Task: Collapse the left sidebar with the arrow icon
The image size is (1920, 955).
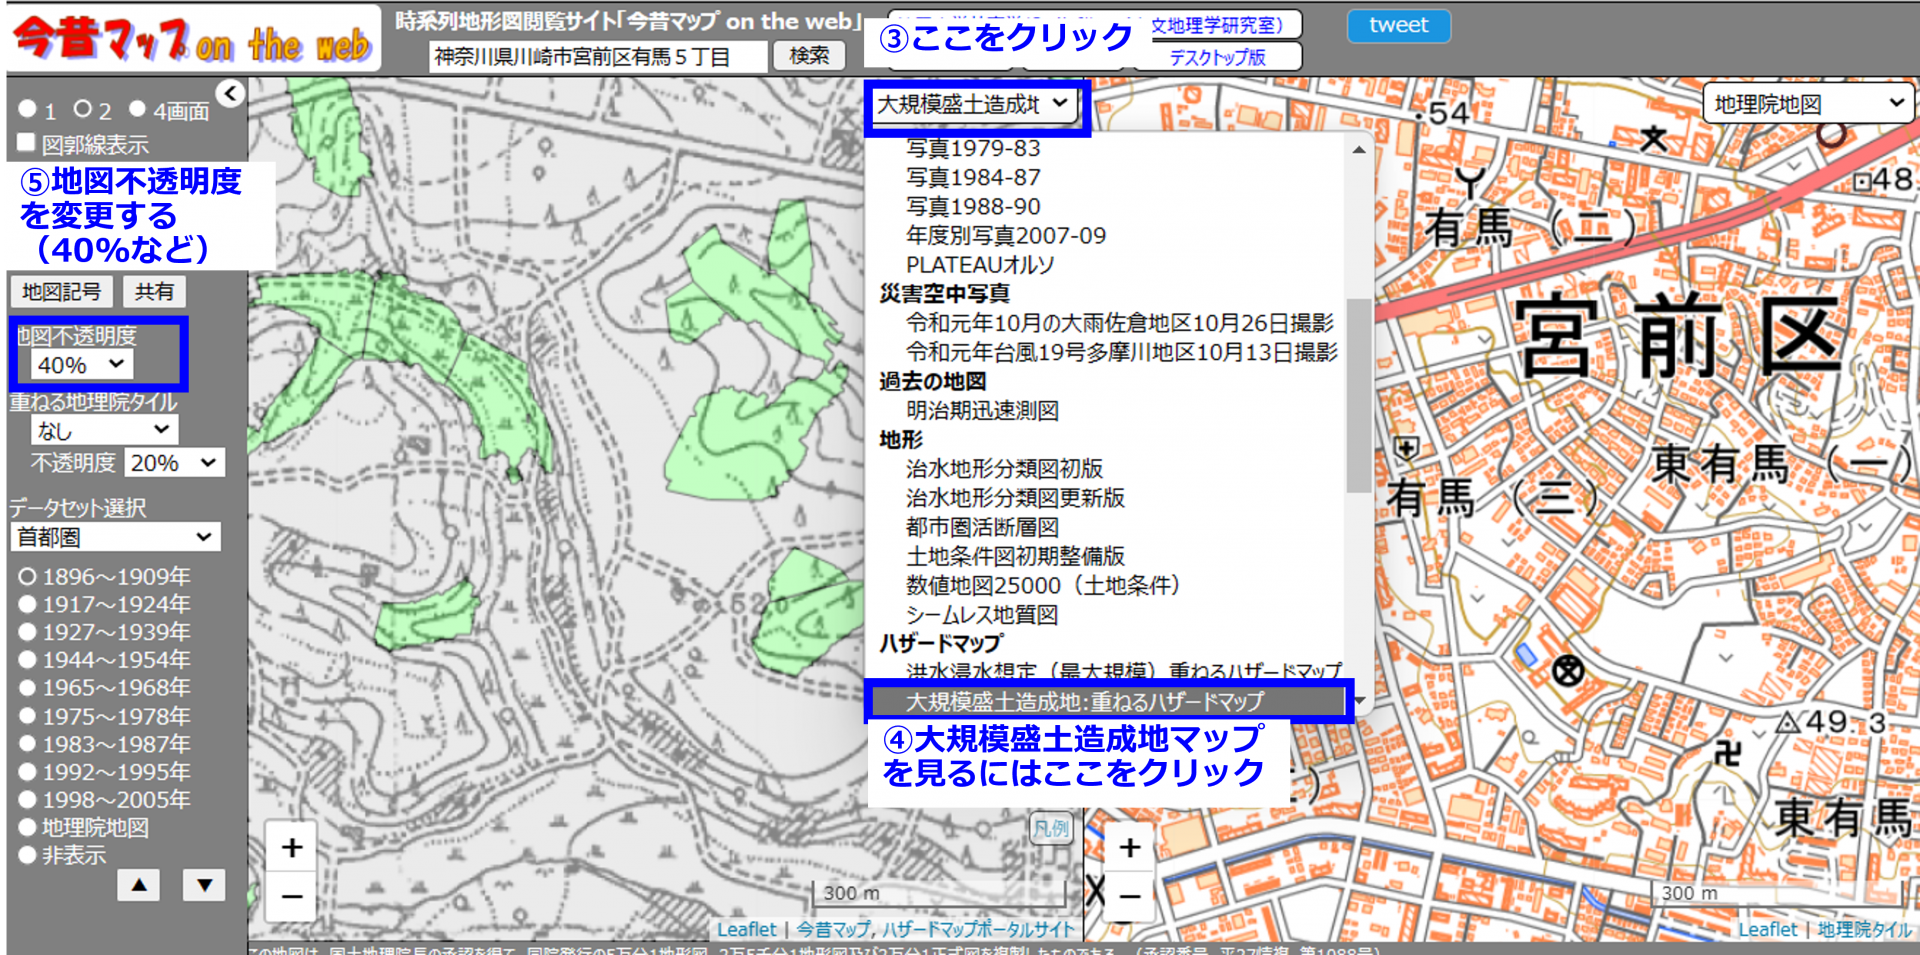Action: coord(230,94)
